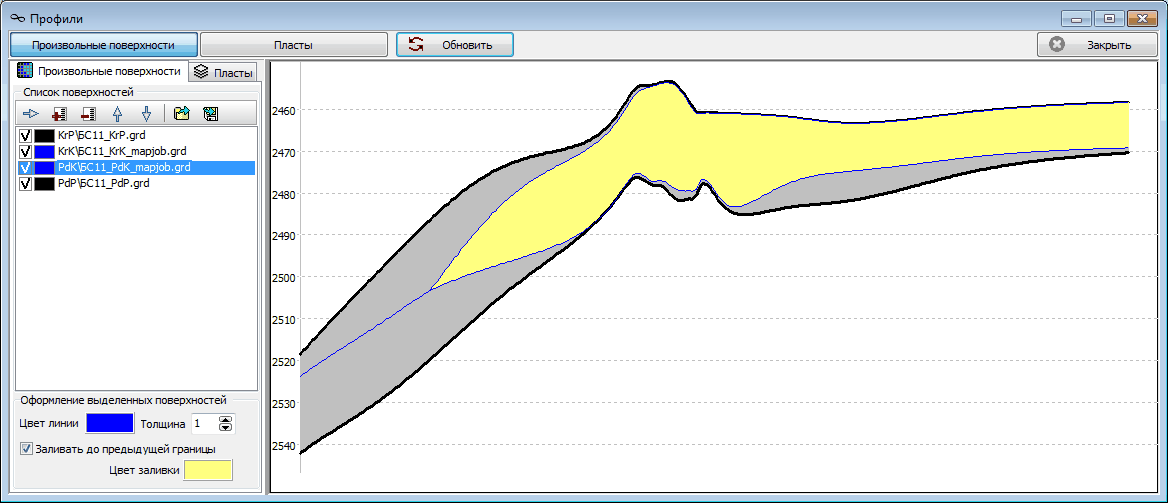Click the layers stack icon on Пласты tab
Image resolution: width=1168 pixels, height=503 pixels.
click(x=200, y=72)
